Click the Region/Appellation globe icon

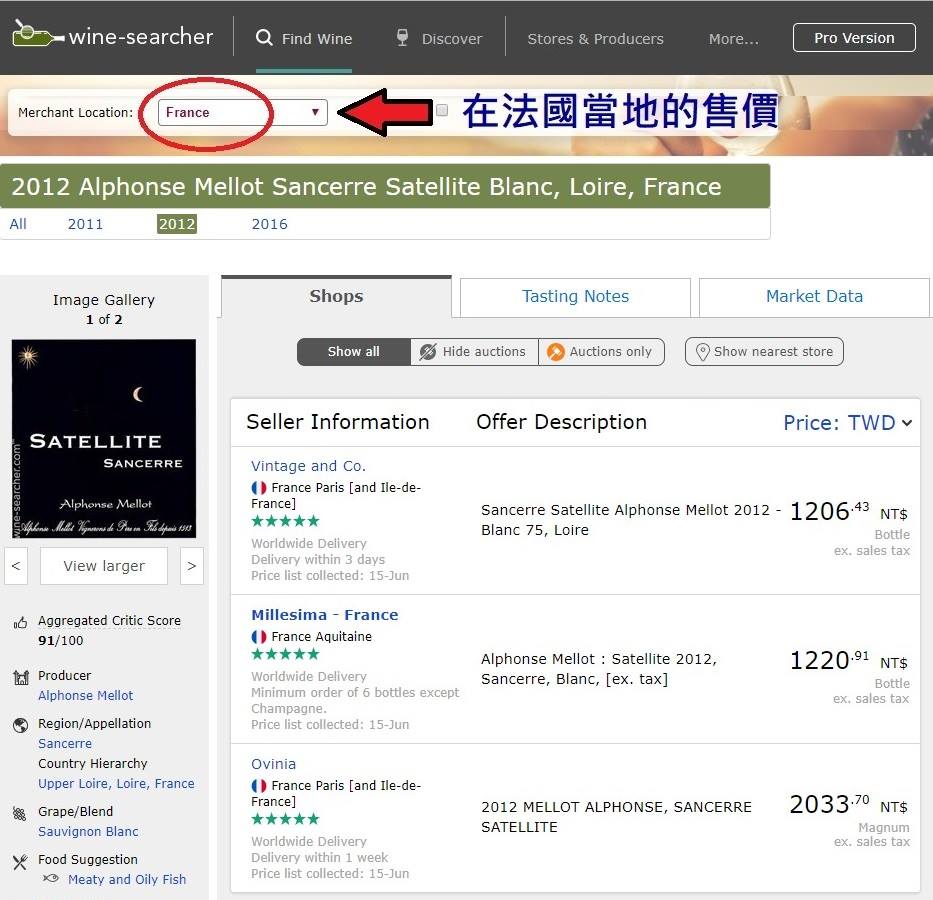(21, 725)
